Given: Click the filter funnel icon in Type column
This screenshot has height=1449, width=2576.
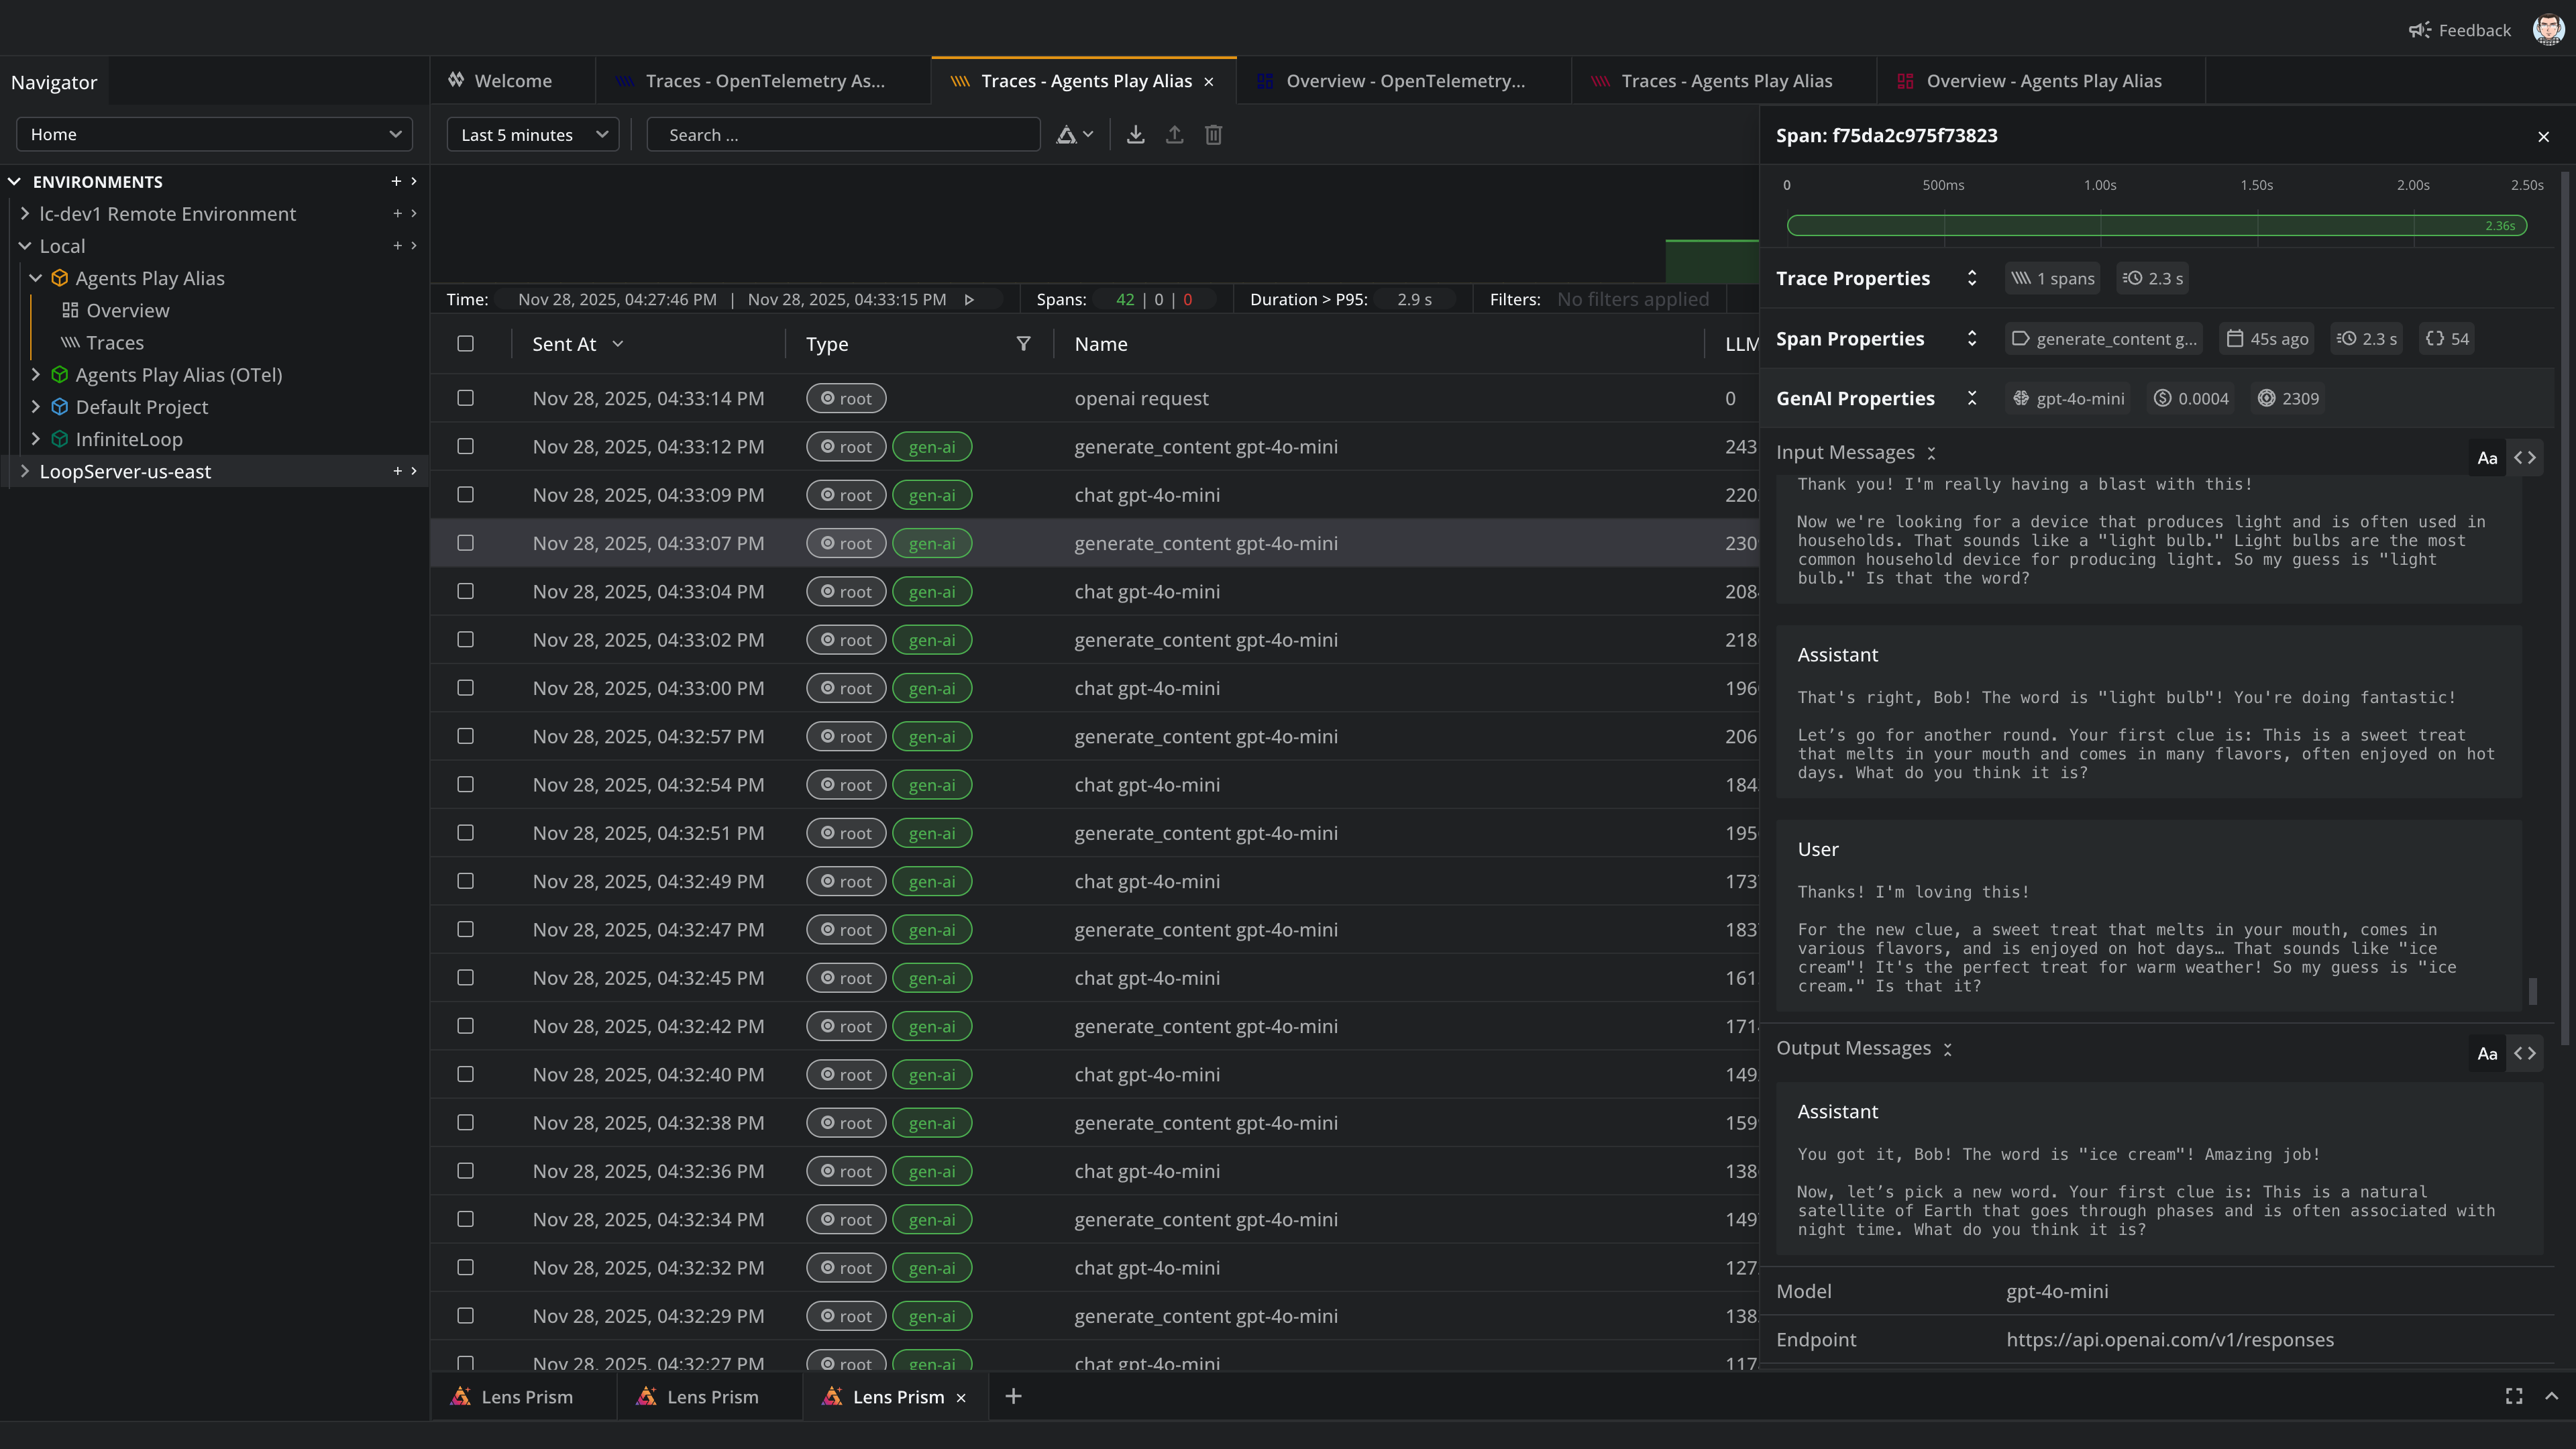Looking at the screenshot, I should pos(1023,344).
